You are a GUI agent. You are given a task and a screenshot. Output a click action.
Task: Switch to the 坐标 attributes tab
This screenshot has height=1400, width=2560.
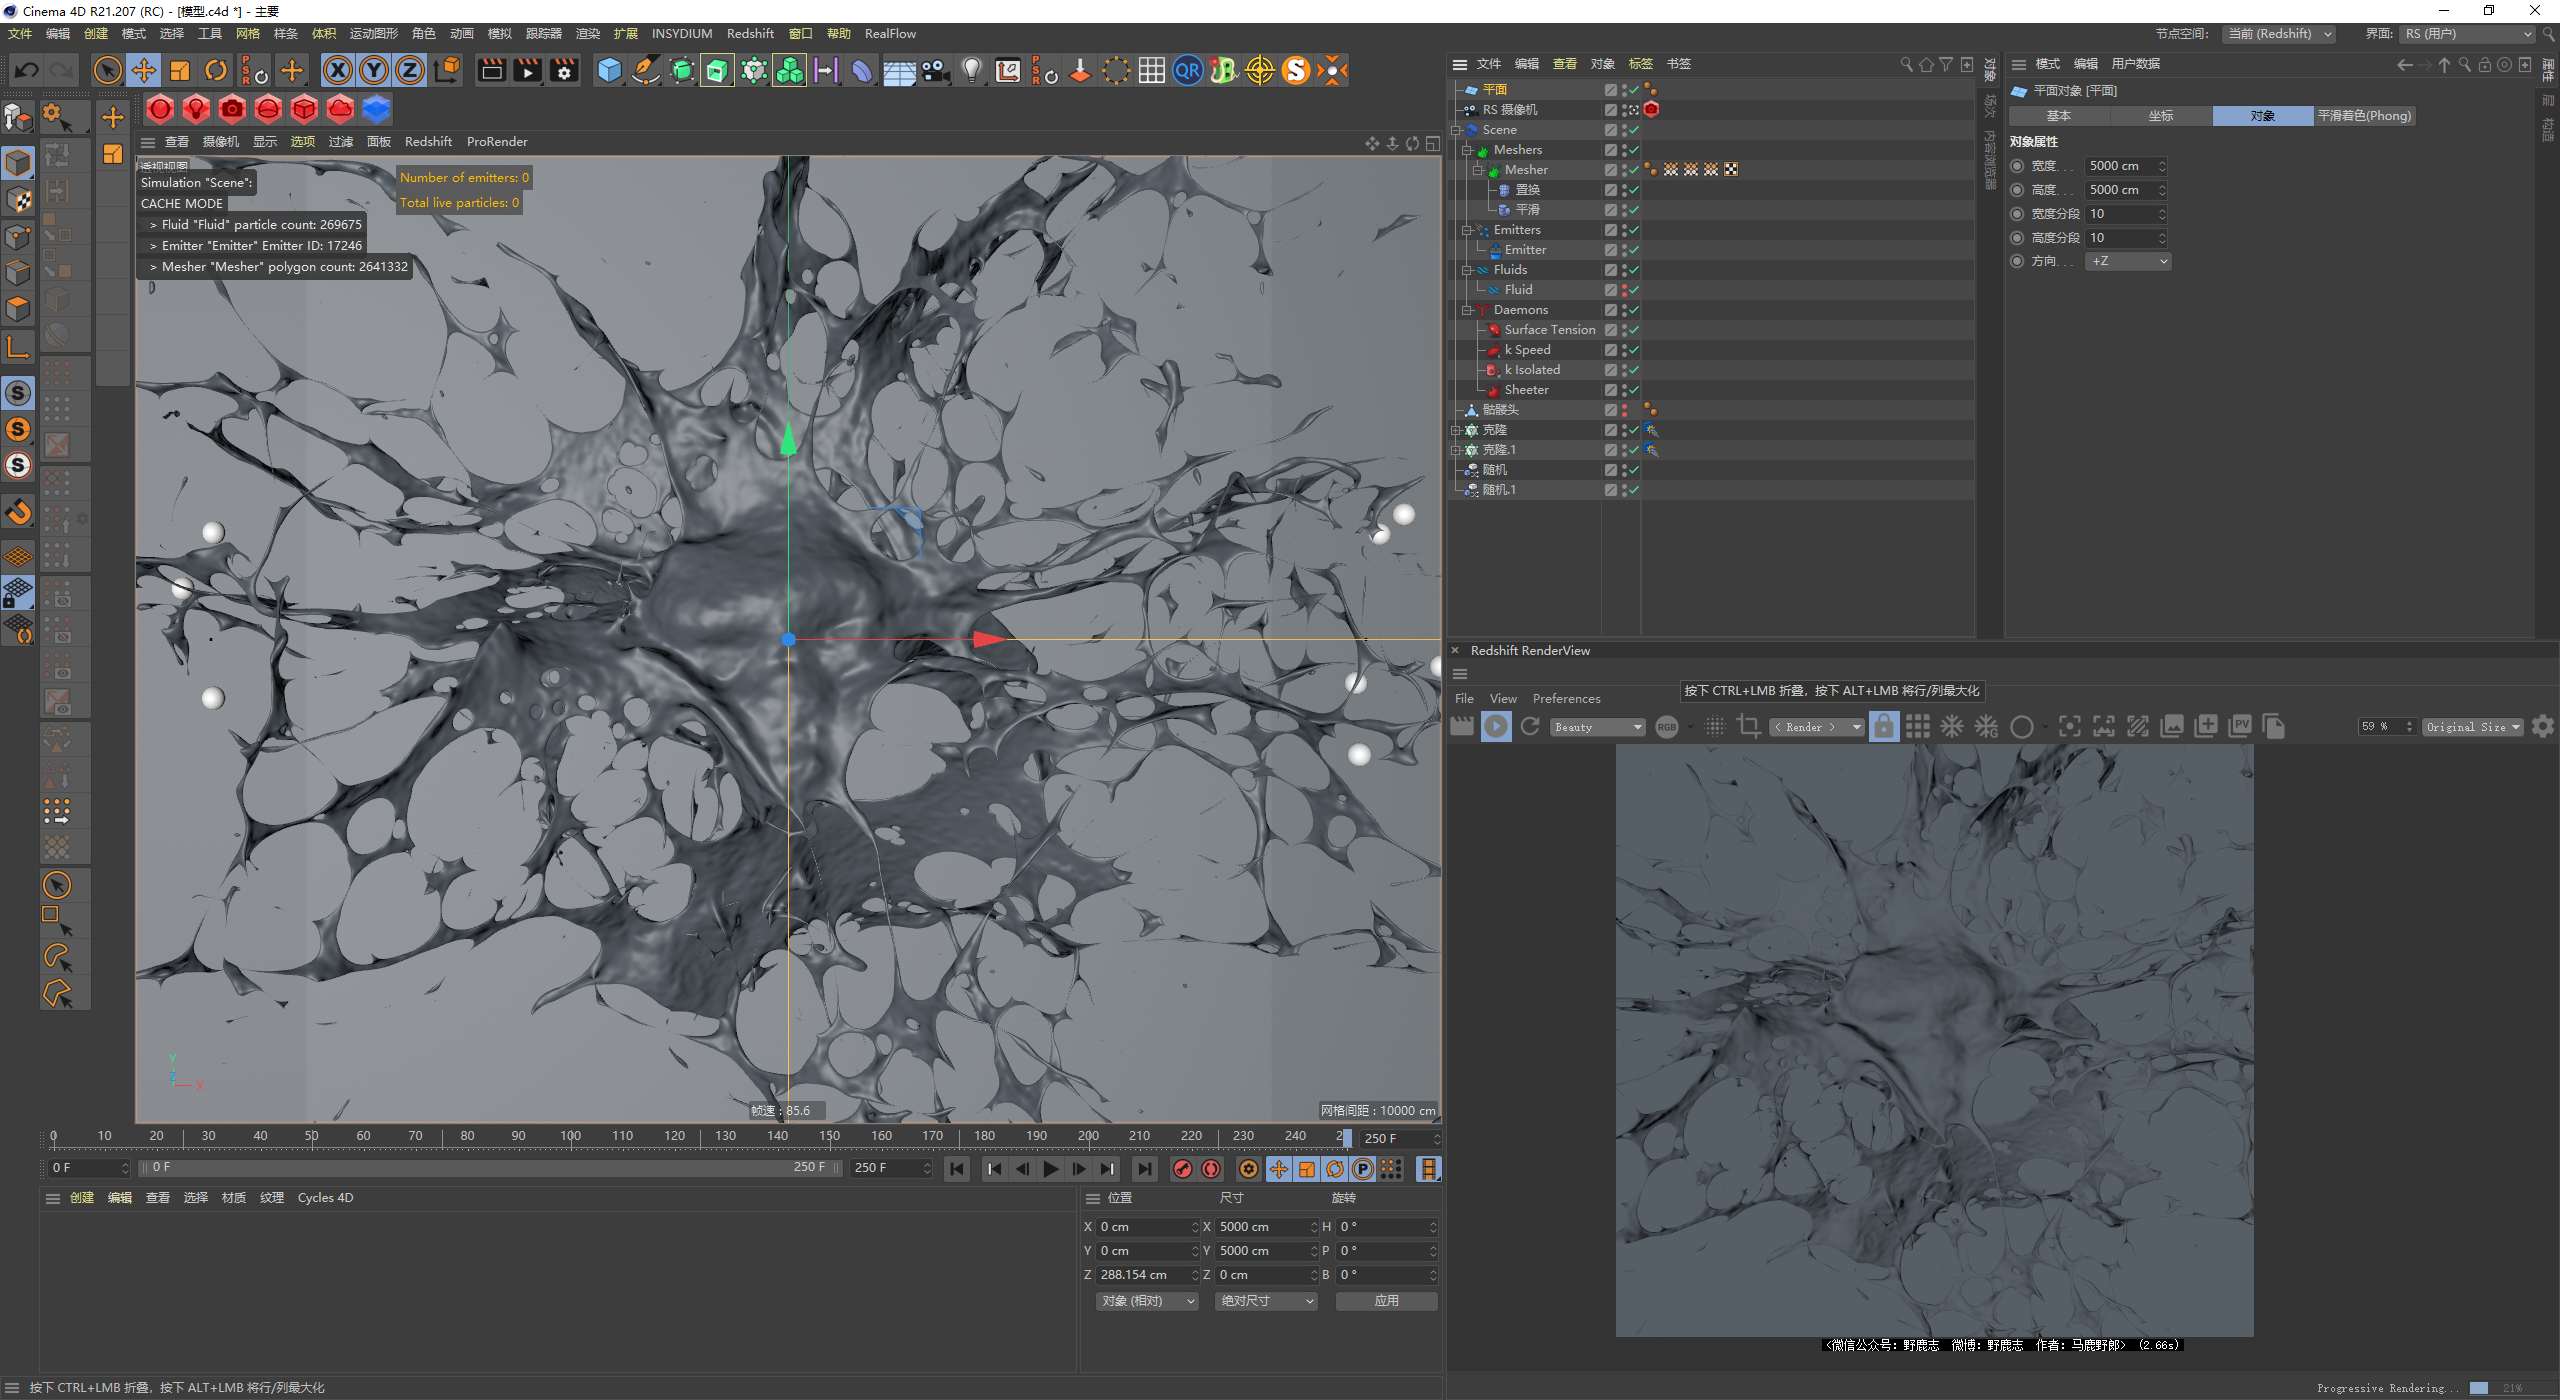click(x=2160, y=116)
